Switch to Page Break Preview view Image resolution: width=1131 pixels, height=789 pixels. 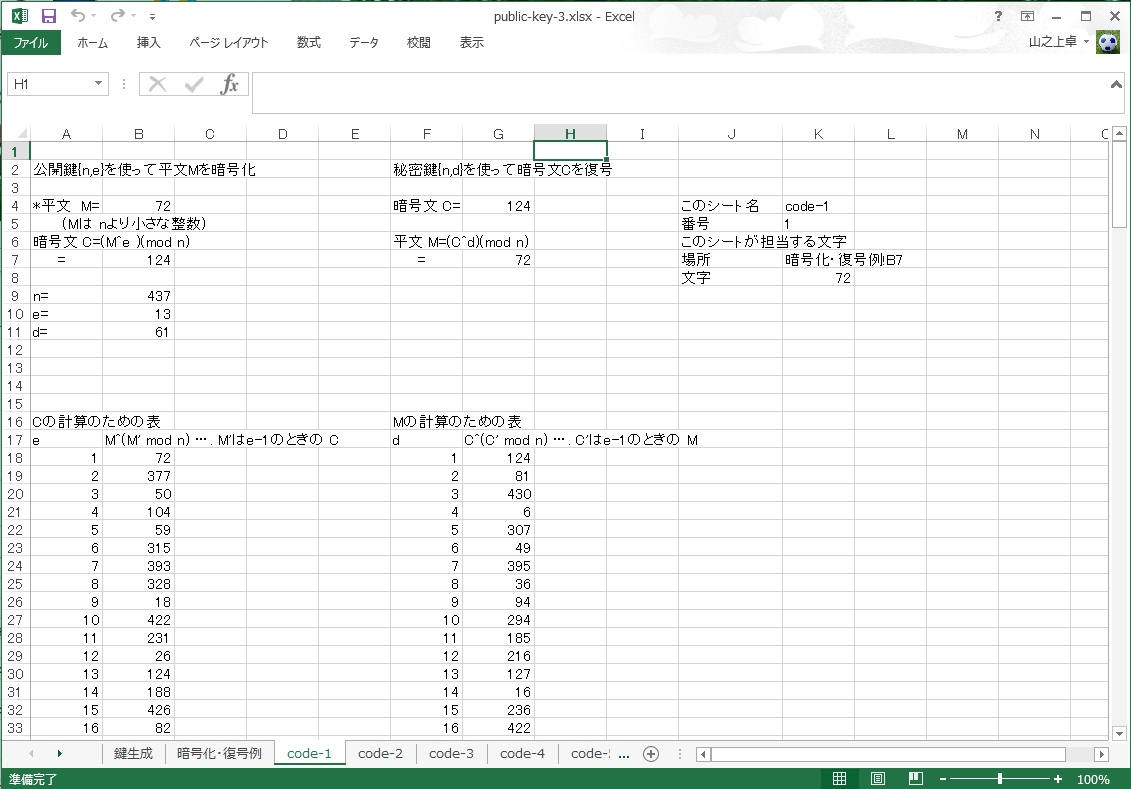(x=914, y=779)
